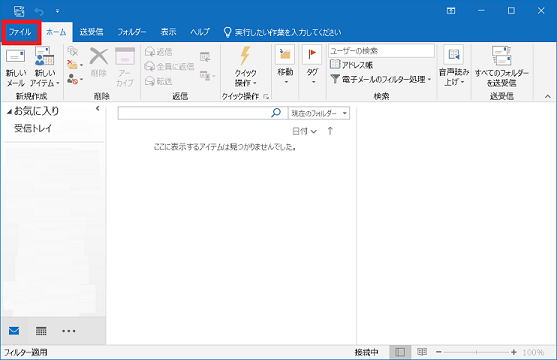Click the 転送 forward button

pyautogui.click(x=158, y=81)
